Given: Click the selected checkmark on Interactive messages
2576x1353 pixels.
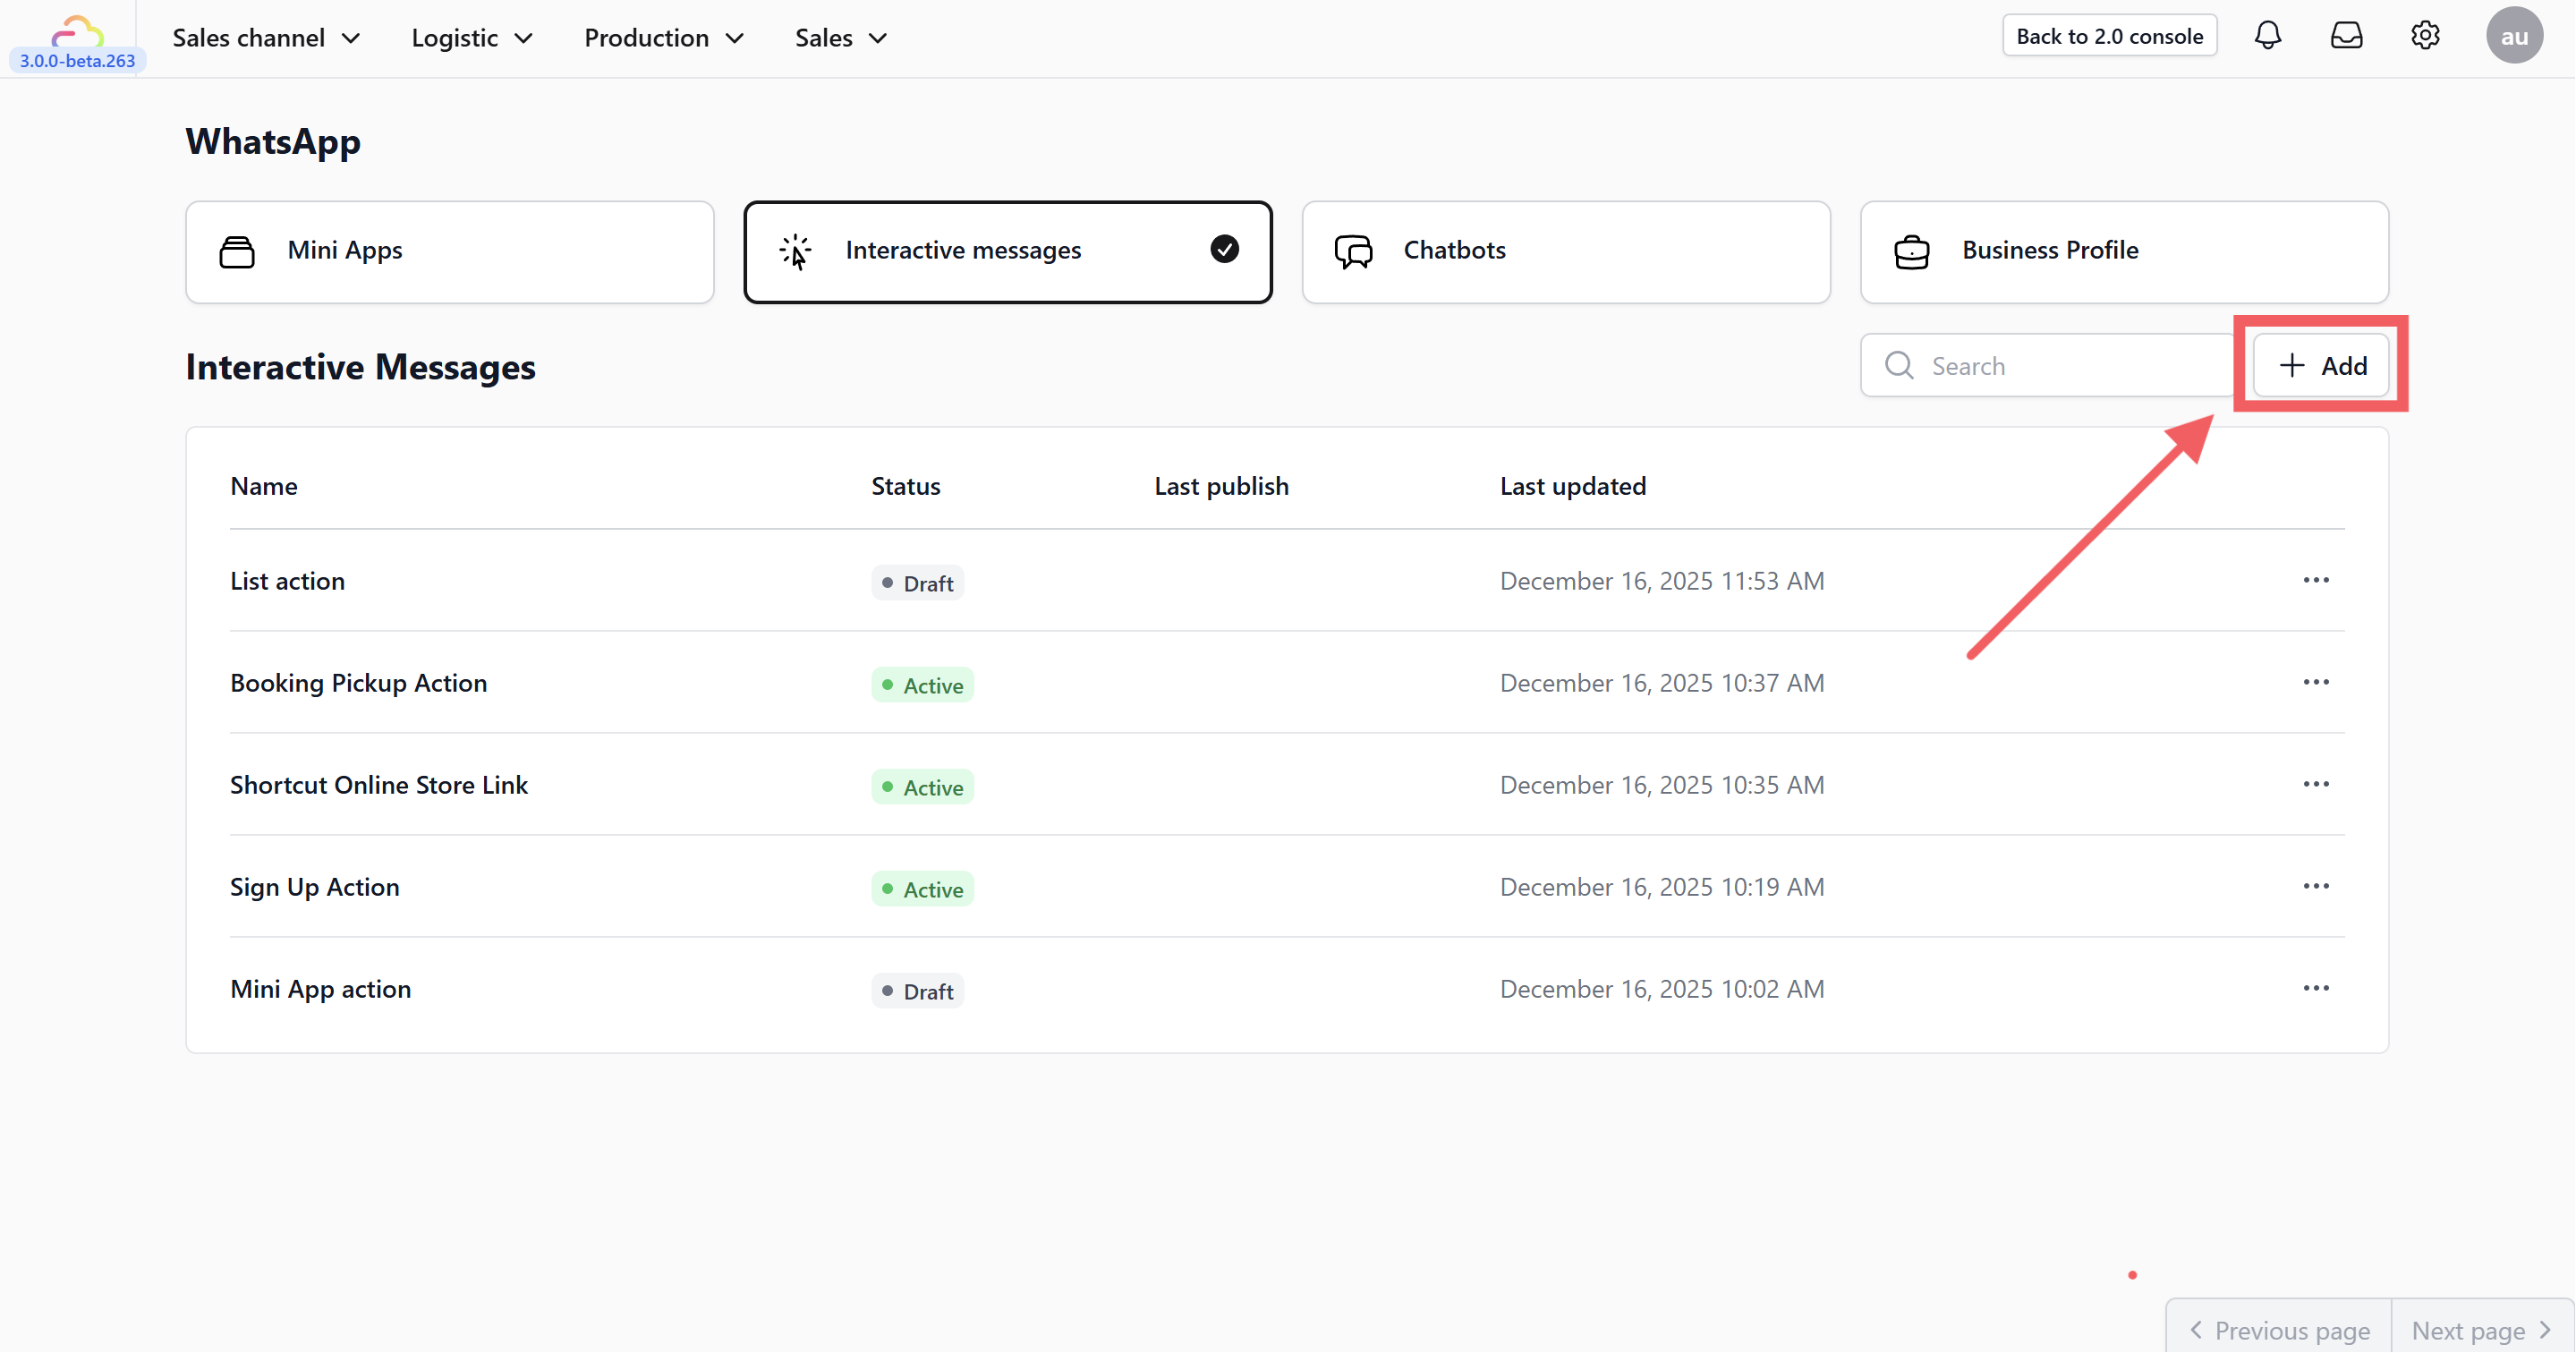Looking at the screenshot, I should pyautogui.click(x=1224, y=249).
